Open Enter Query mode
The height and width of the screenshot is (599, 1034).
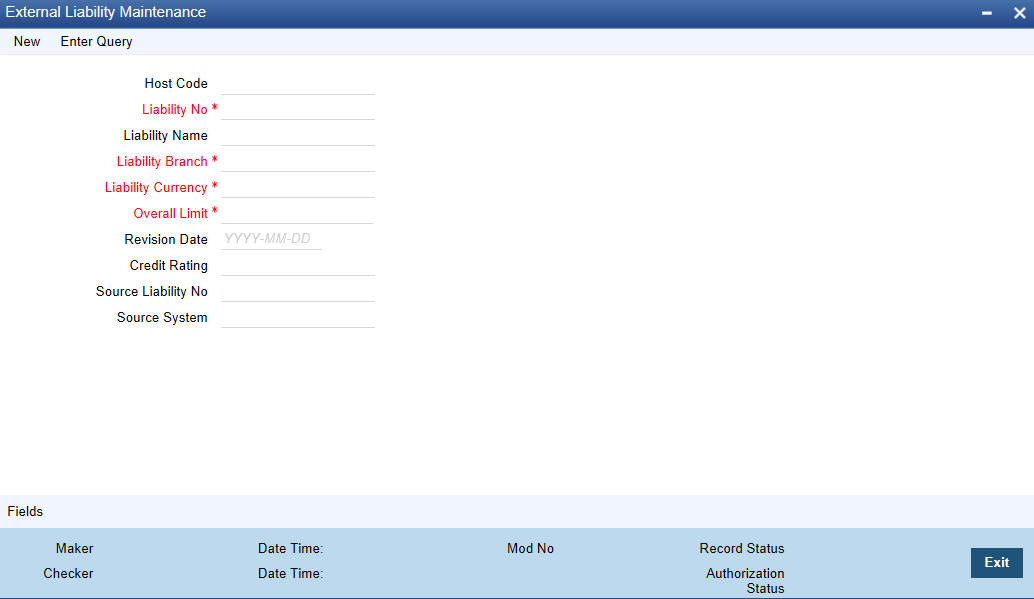96,42
